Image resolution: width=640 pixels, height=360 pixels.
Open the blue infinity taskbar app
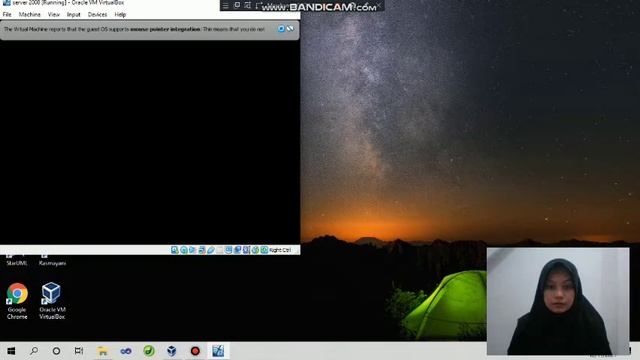point(126,351)
